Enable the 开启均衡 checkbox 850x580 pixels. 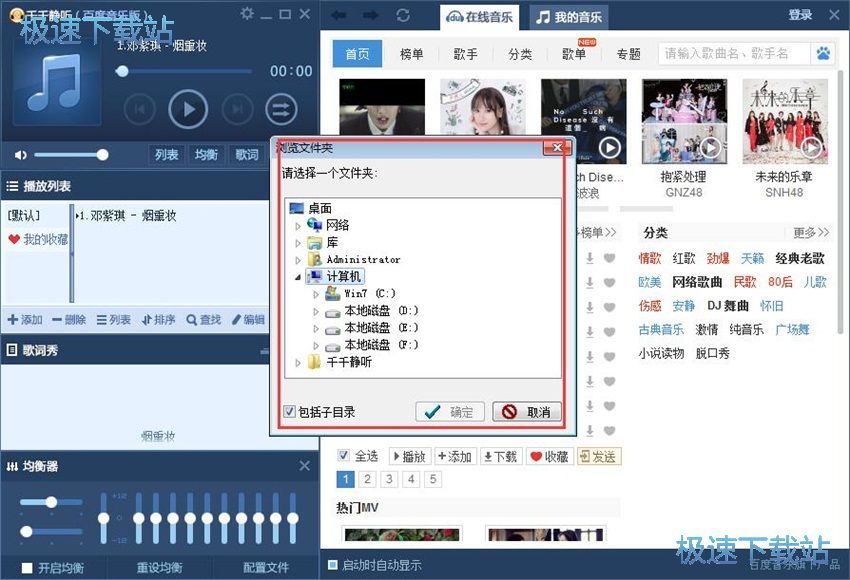point(27,568)
